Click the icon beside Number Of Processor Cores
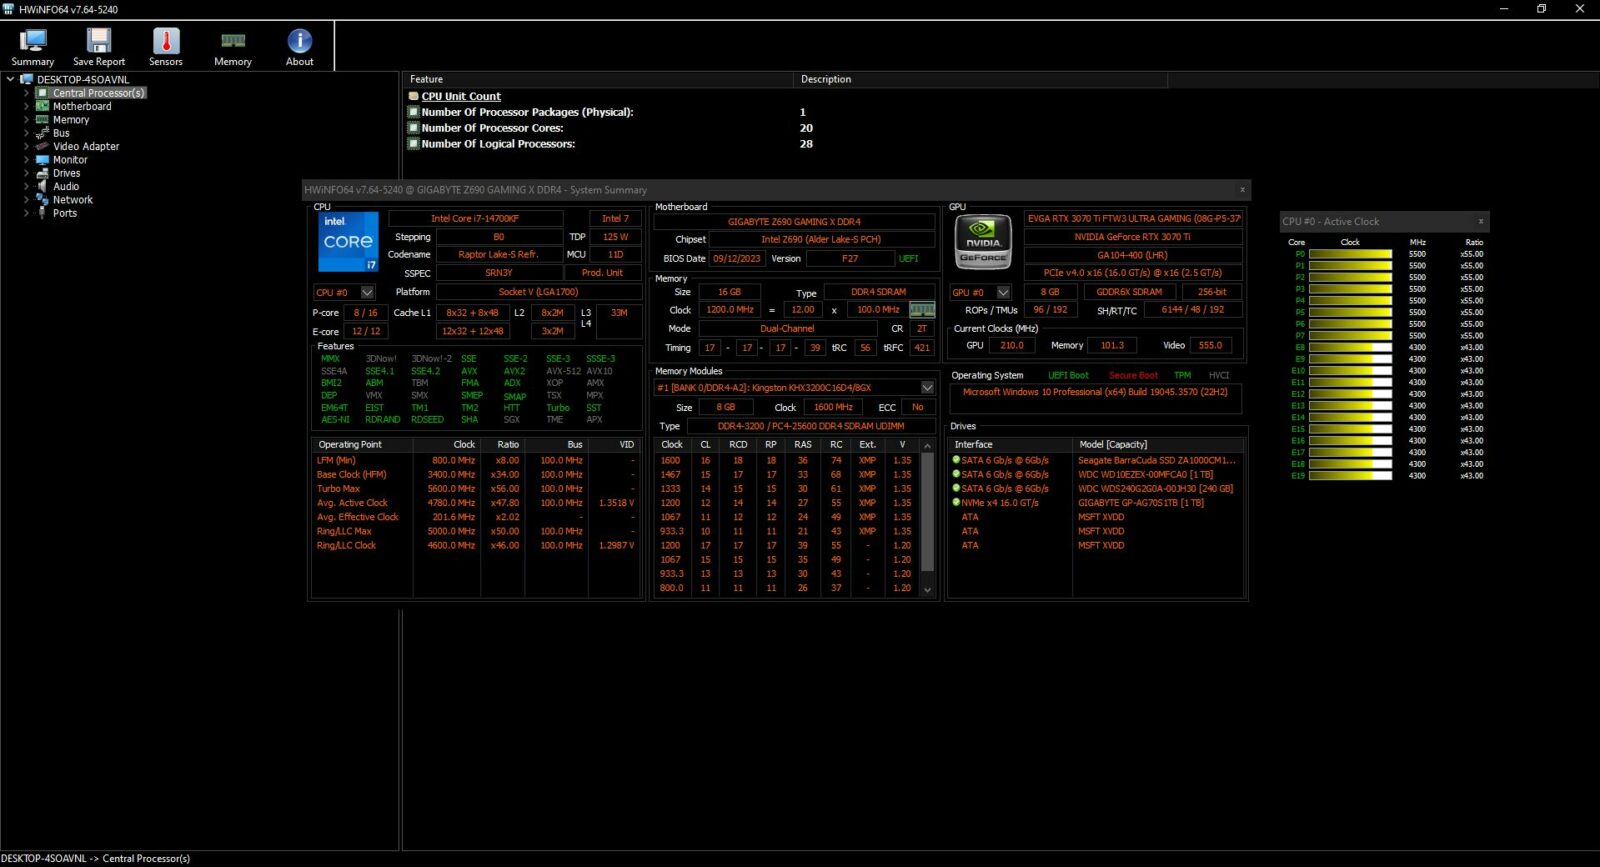 [413, 128]
